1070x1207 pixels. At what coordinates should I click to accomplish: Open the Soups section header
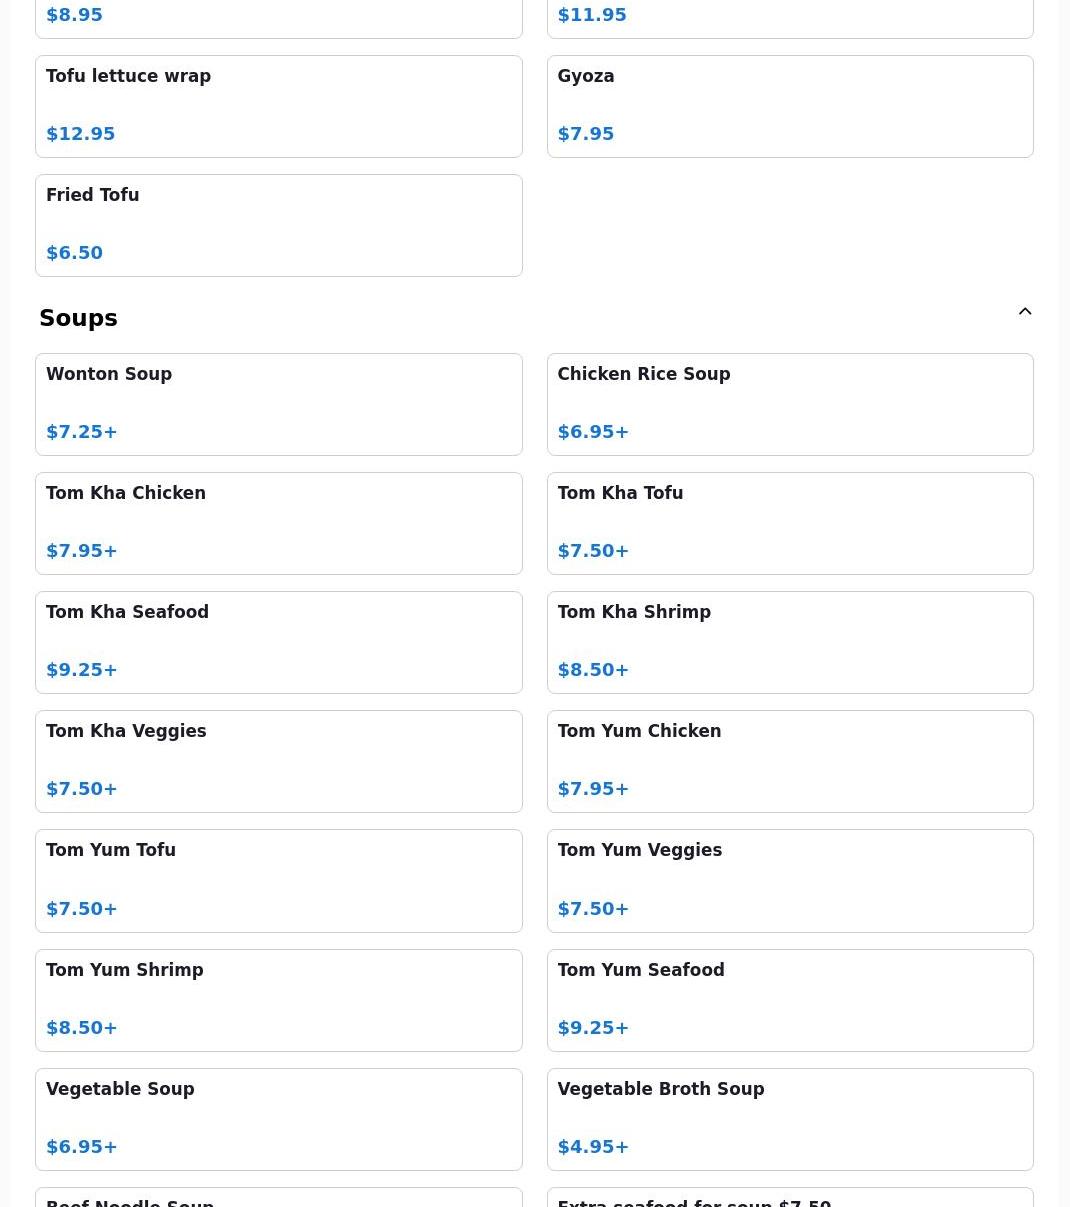tap(78, 318)
